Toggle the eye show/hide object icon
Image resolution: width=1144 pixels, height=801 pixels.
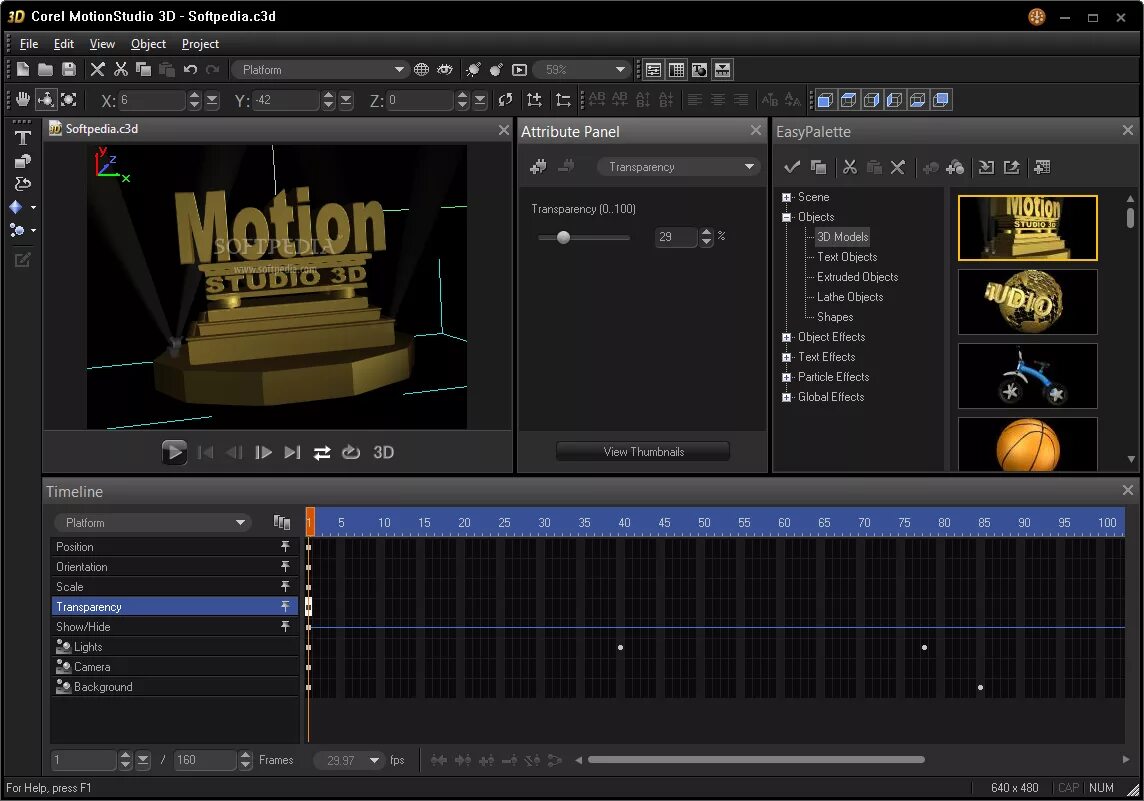(x=445, y=70)
